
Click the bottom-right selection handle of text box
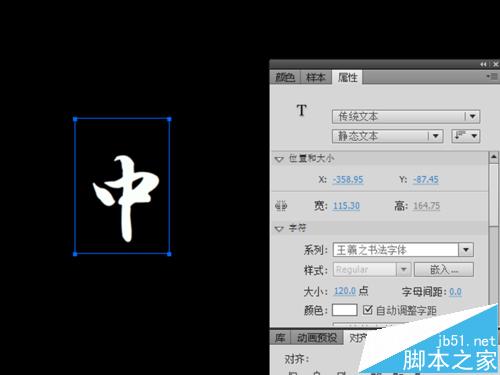169,254
